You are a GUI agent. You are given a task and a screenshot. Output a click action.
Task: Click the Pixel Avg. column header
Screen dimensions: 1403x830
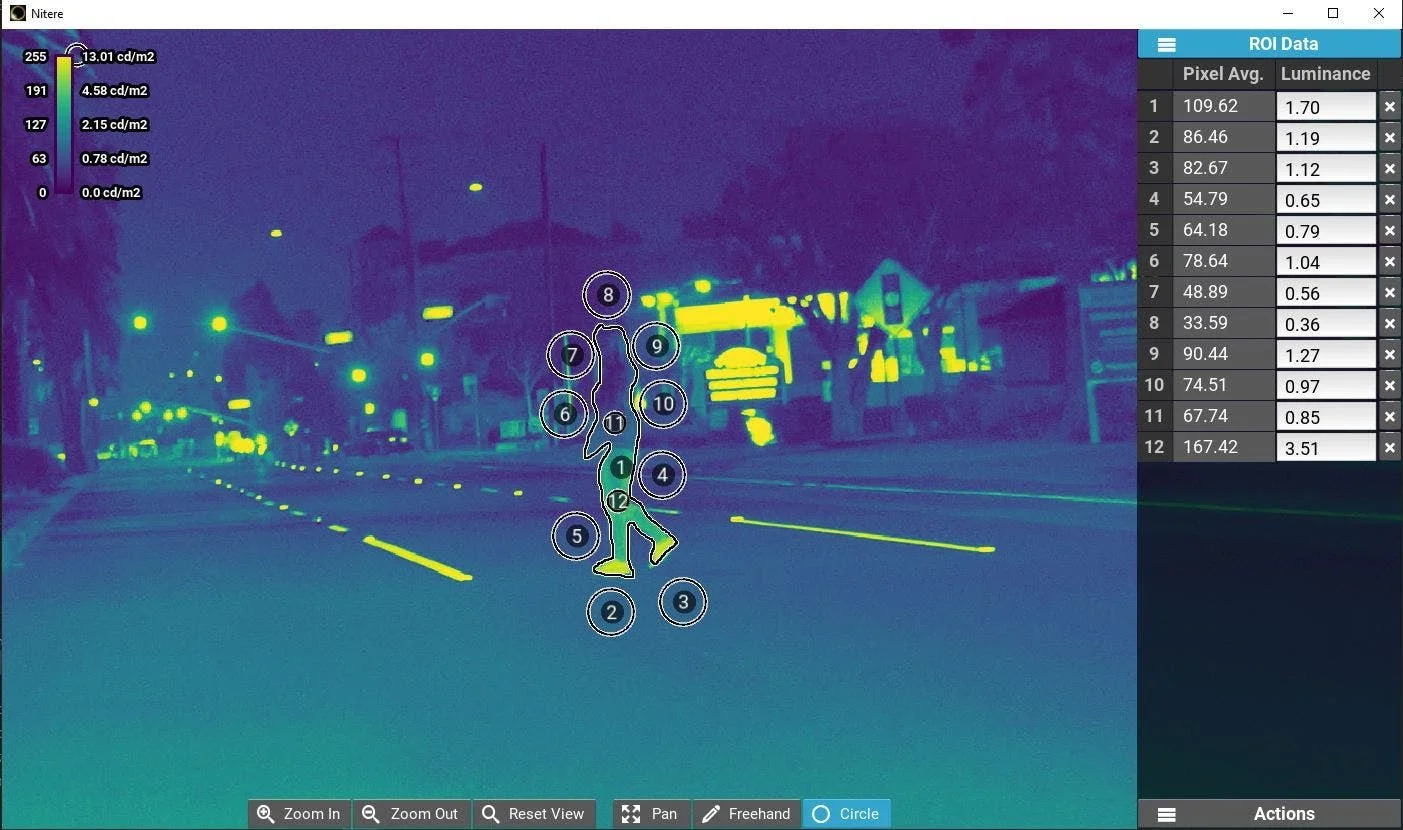1223,74
